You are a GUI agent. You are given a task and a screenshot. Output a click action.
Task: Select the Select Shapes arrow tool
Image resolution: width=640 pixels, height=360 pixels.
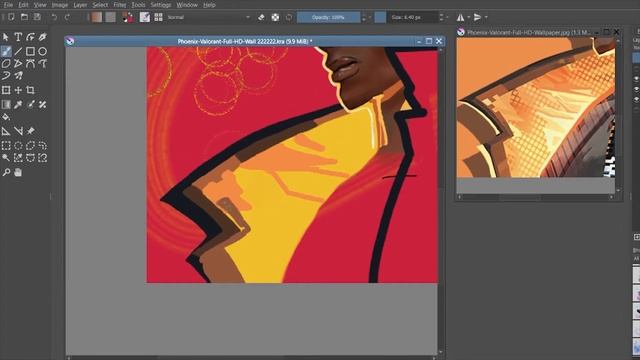(x=6, y=37)
